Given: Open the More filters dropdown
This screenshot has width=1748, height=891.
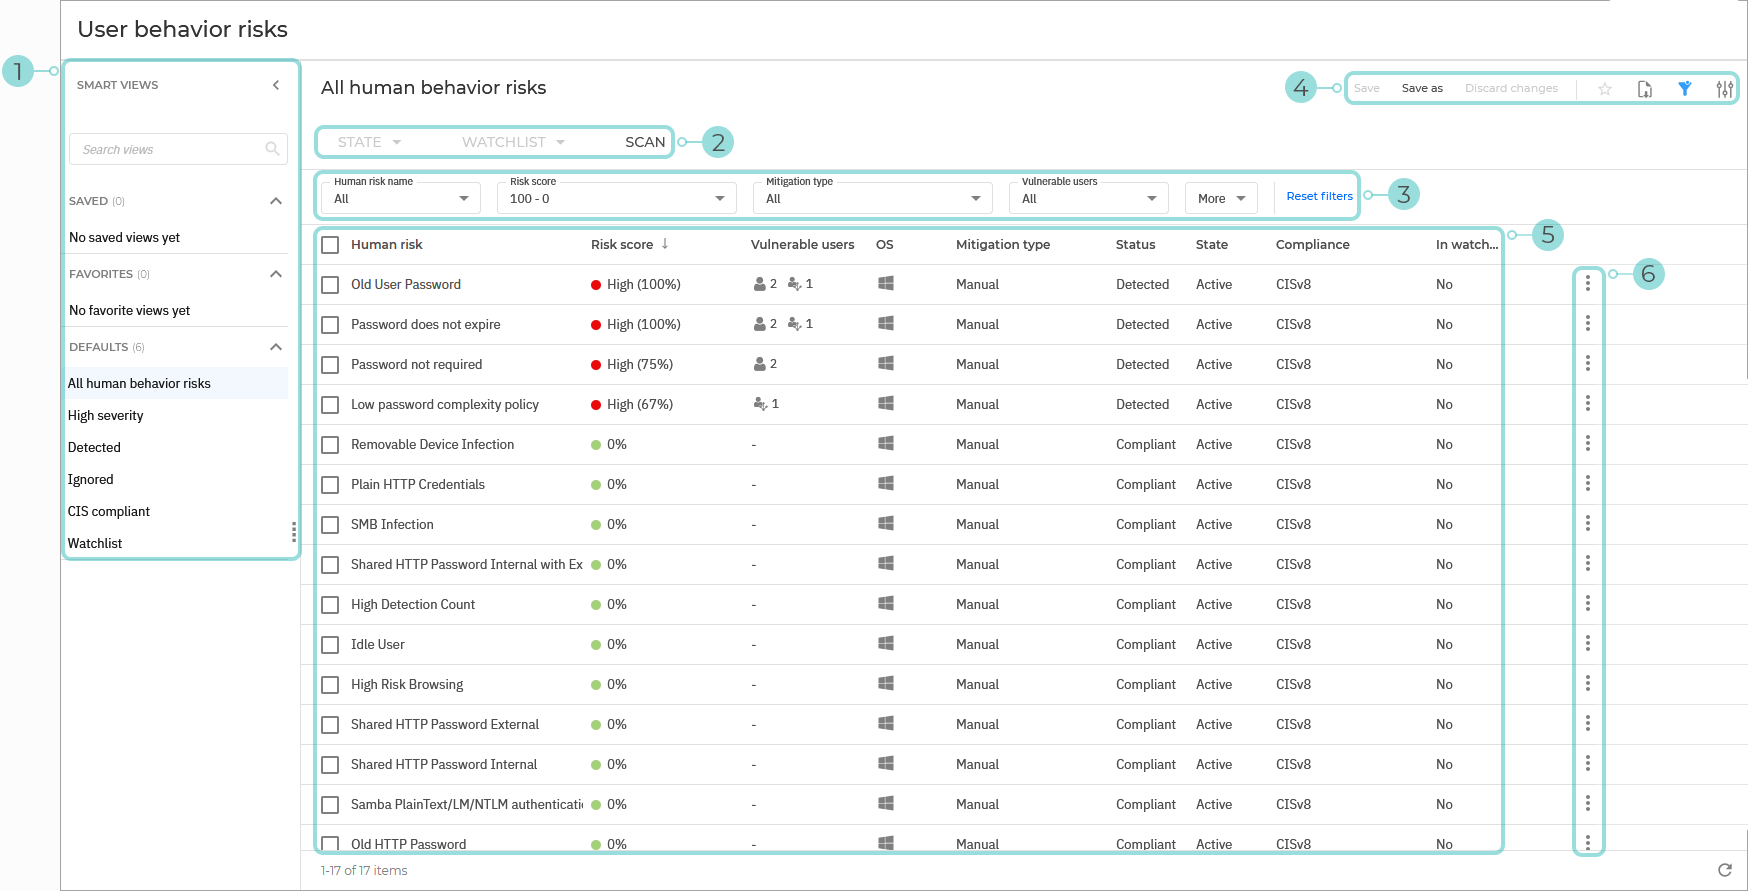Looking at the screenshot, I should click(1221, 198).
